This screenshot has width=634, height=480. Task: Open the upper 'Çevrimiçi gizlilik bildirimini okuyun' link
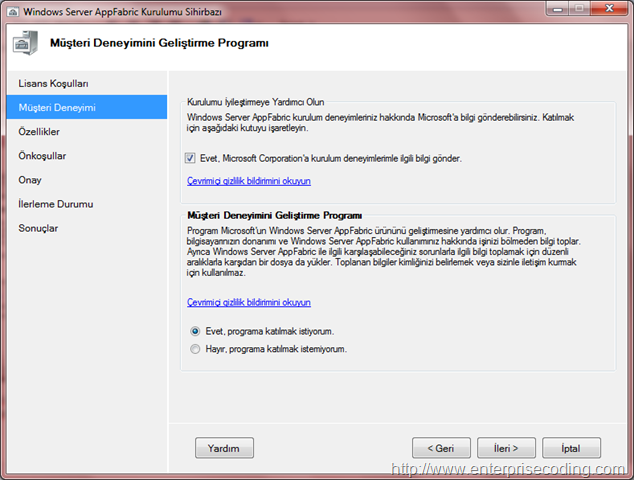(x=249, y=181)
